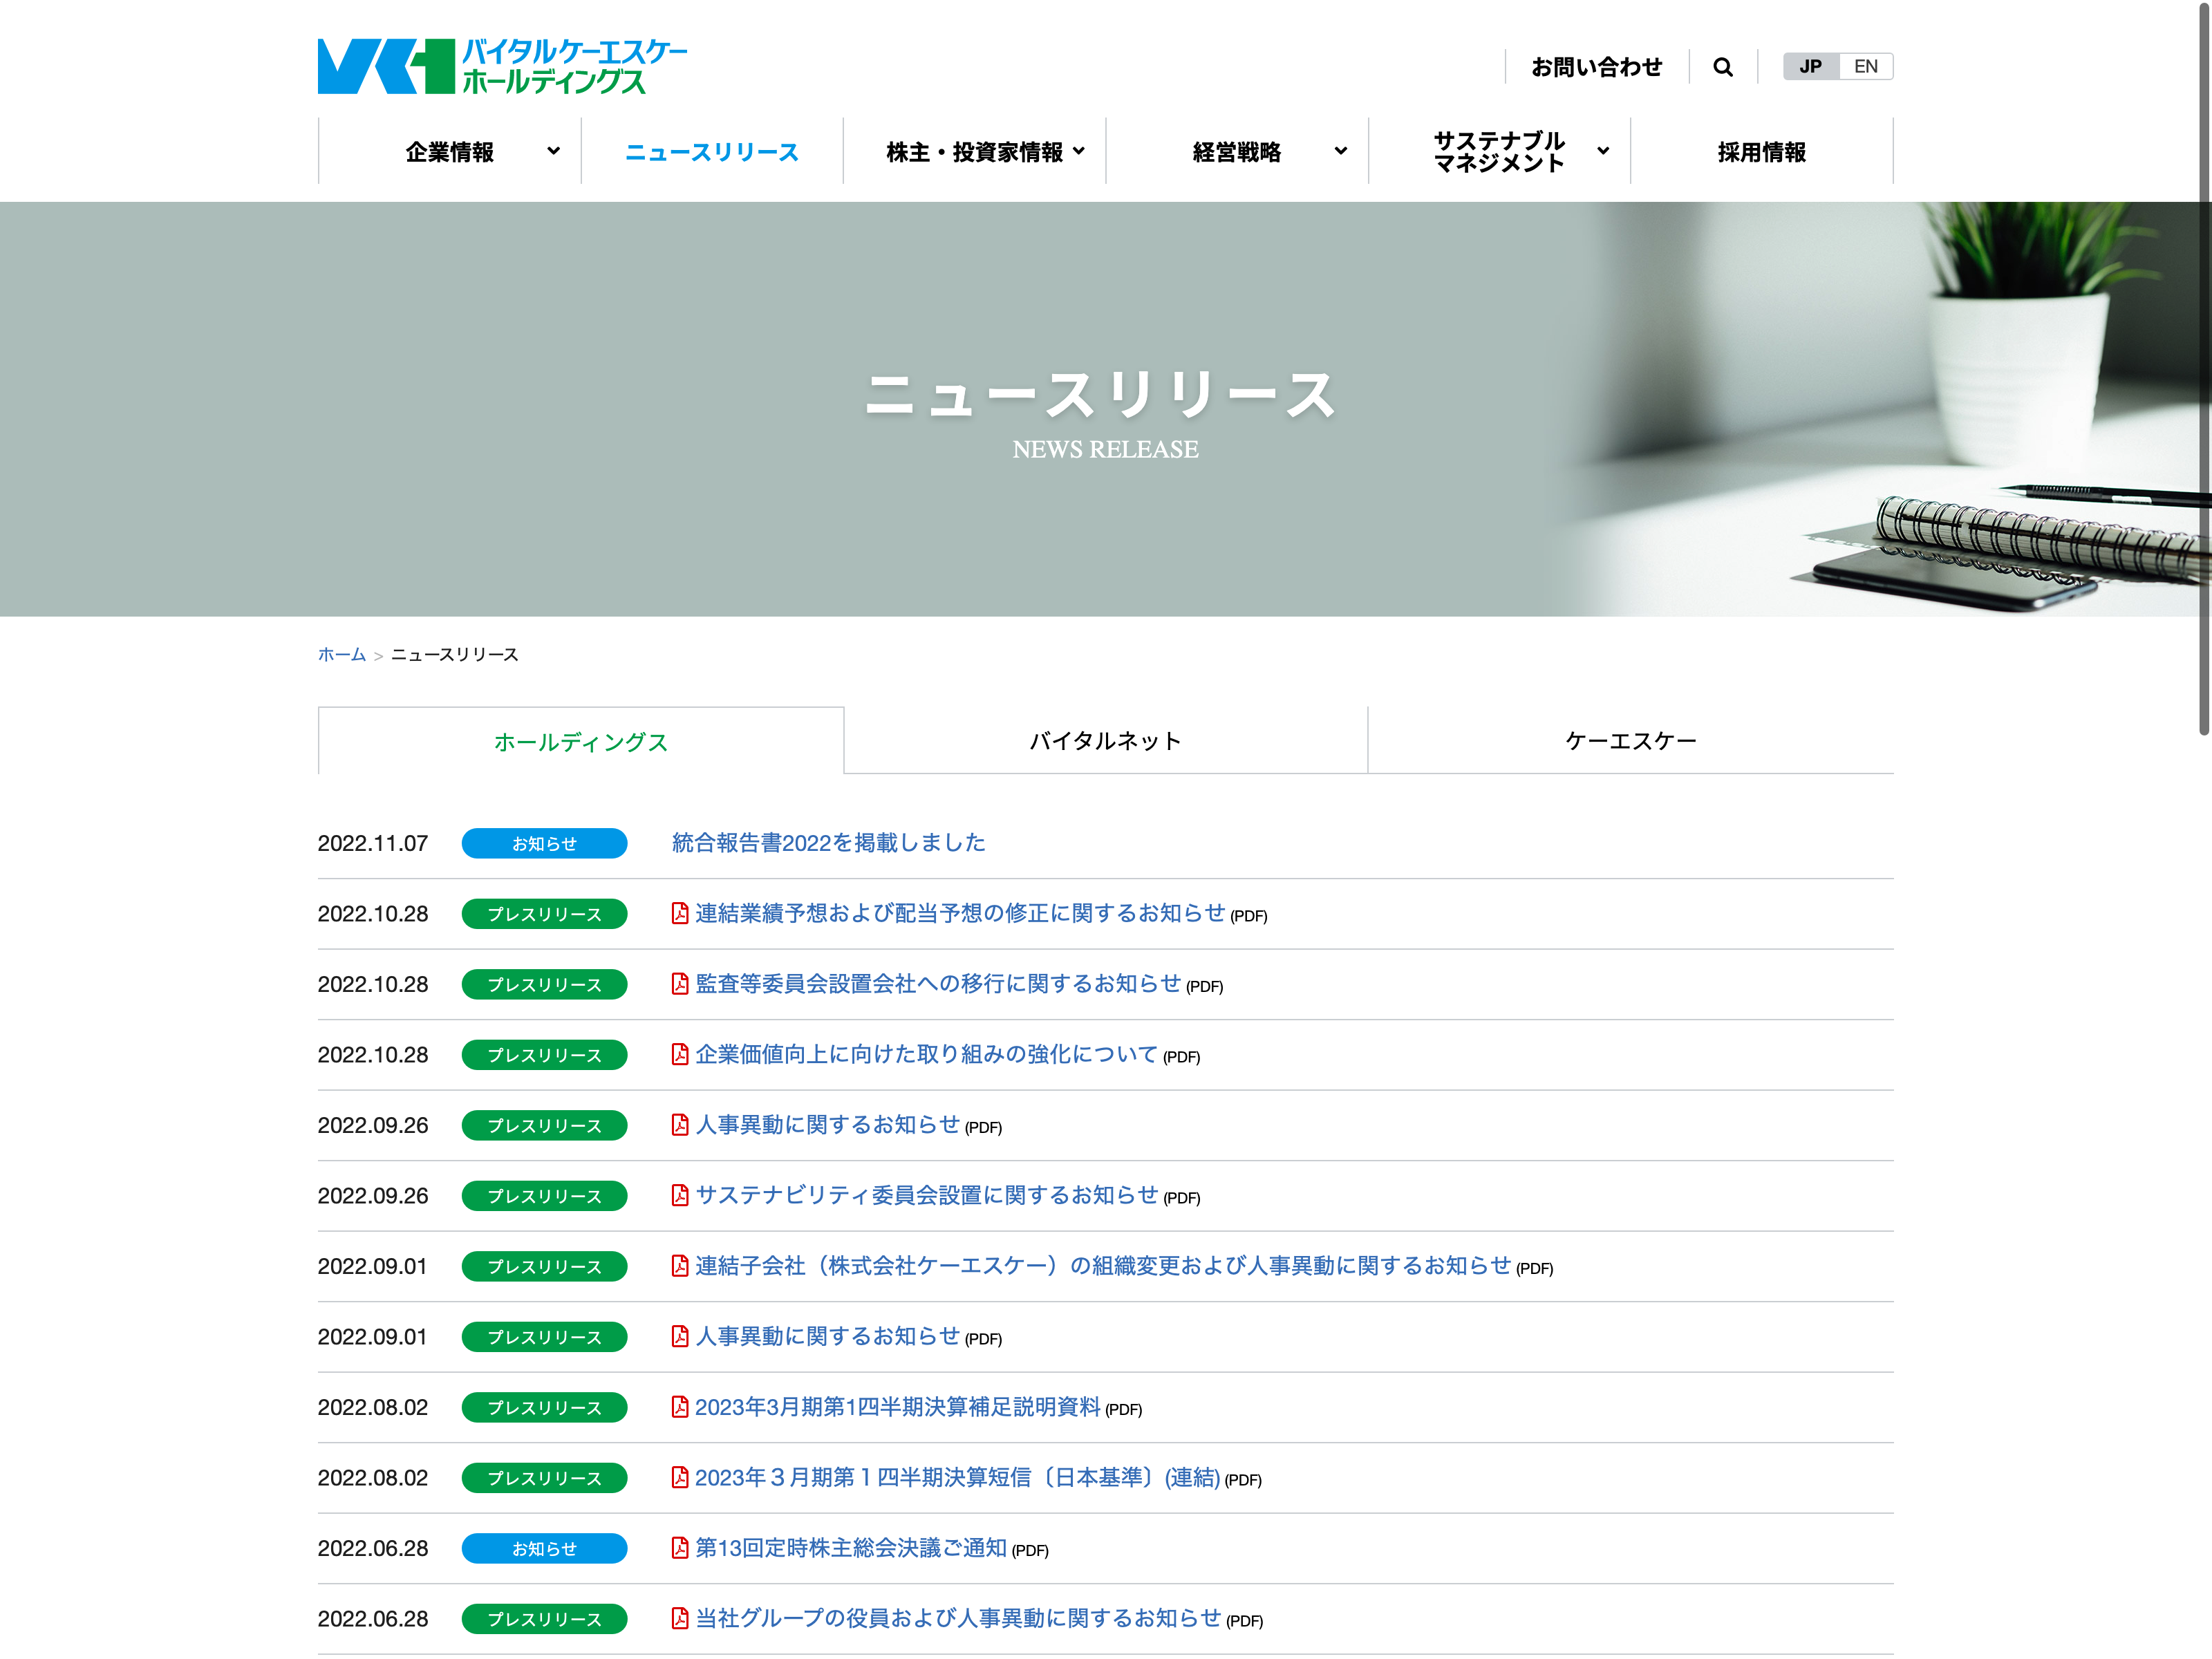Click PDF icon for サステナビリティ委員会設置 notice
This screenshot has width=2212, height=1659.
click(x=680, y=1195)
